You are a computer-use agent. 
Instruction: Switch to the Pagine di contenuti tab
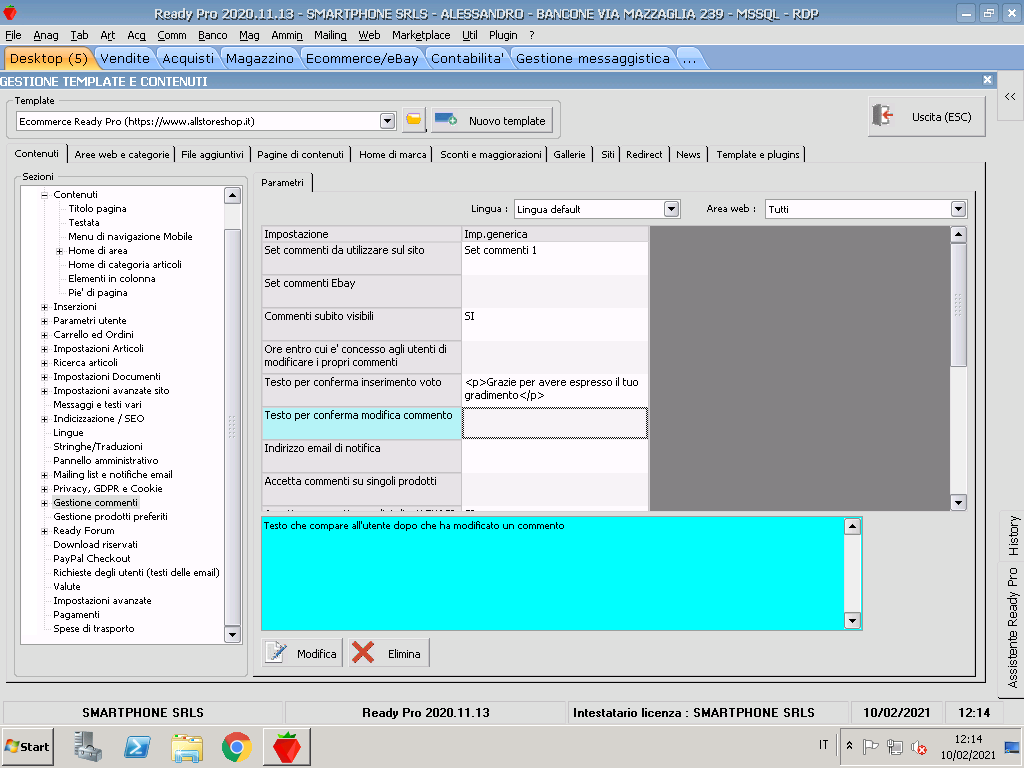coord(300,154)
